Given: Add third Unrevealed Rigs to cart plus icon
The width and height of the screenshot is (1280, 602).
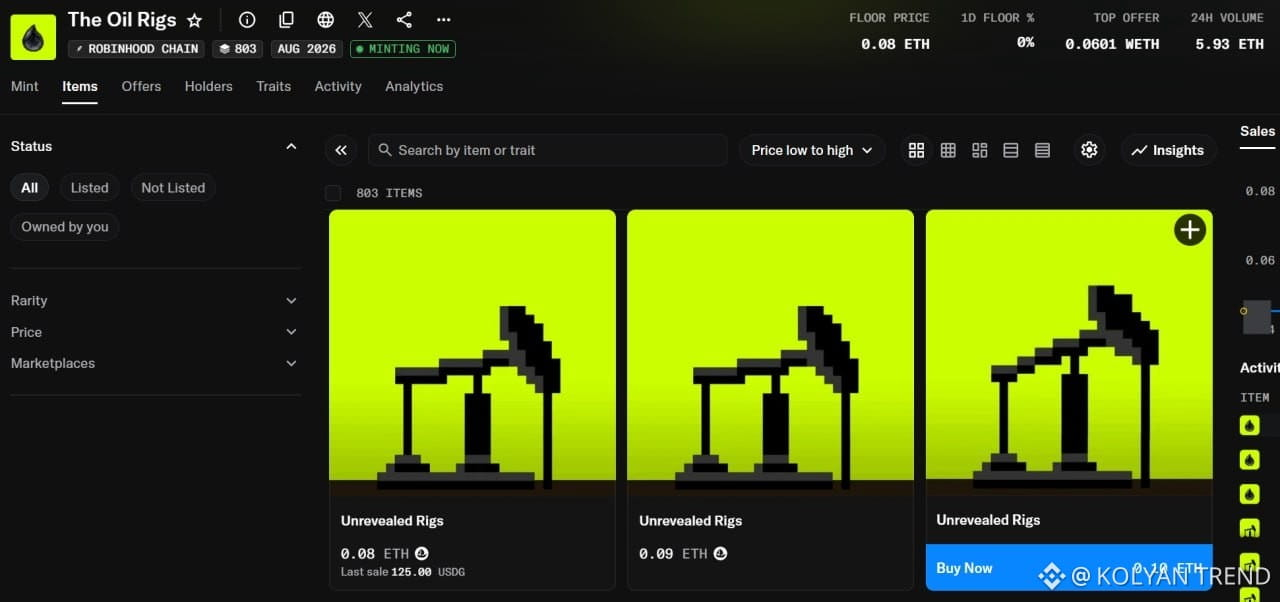Looking at the screenshot, I should pyautogui.click(x=1189, y=231).
